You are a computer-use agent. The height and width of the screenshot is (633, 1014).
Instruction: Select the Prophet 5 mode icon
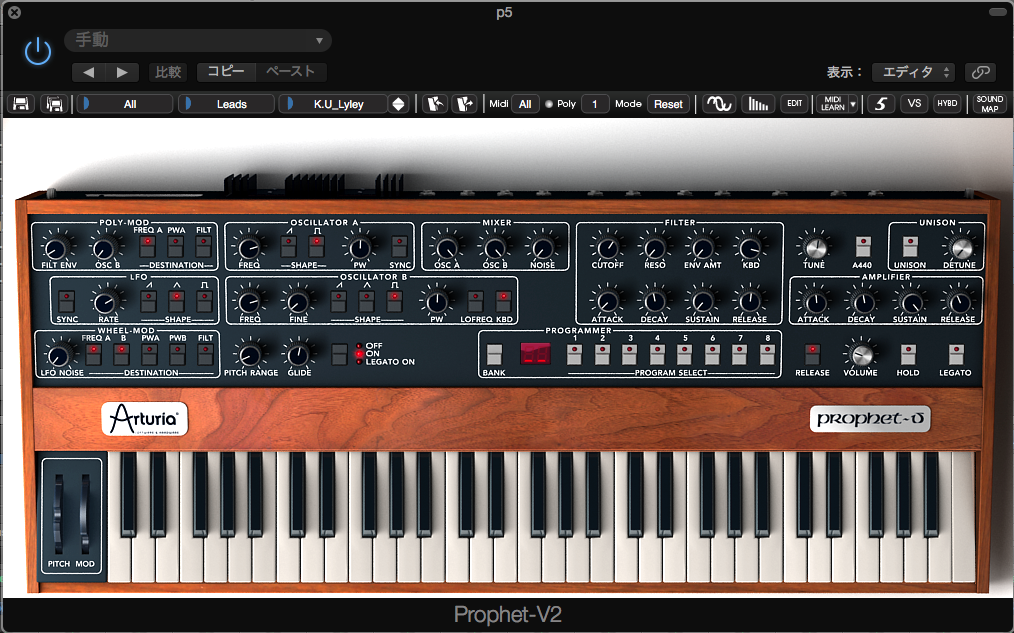pyautogui.click(x=880, y=104)
